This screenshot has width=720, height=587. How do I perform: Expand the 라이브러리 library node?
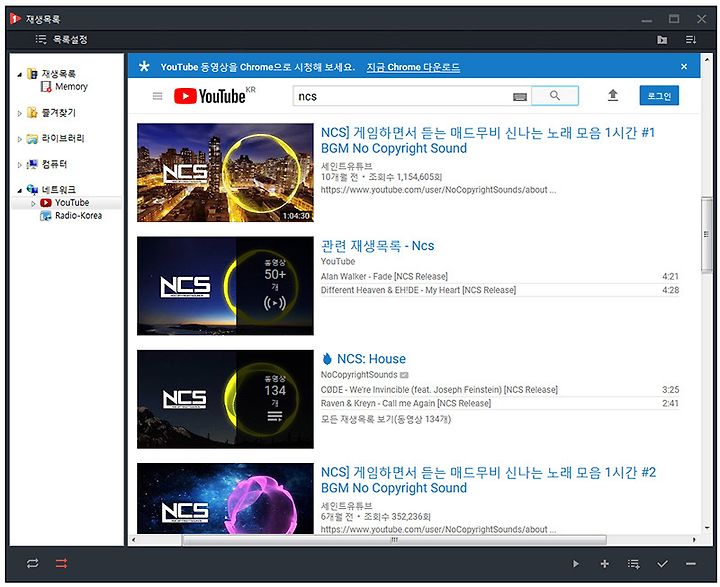(19, 139)
